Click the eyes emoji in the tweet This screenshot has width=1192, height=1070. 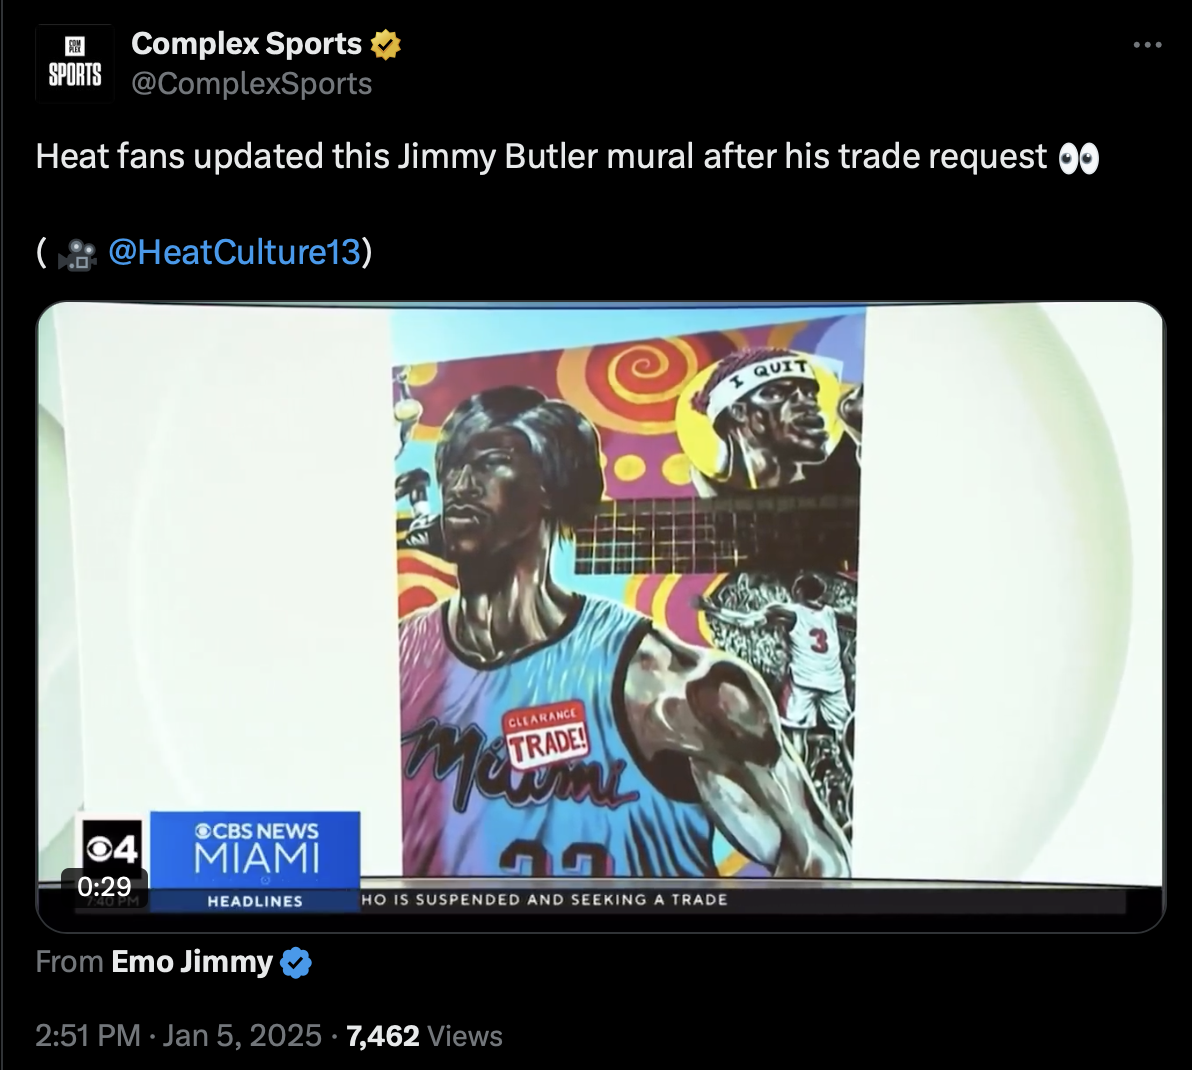1079,159
